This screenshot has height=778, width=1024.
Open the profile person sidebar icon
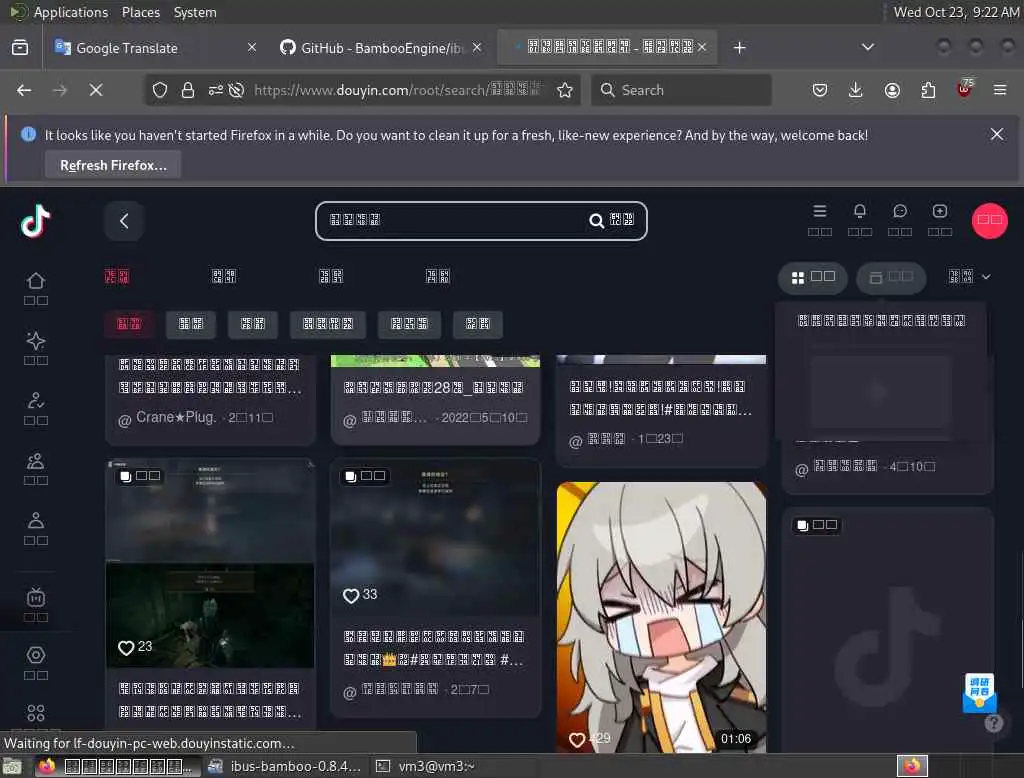tap(36, 521)
